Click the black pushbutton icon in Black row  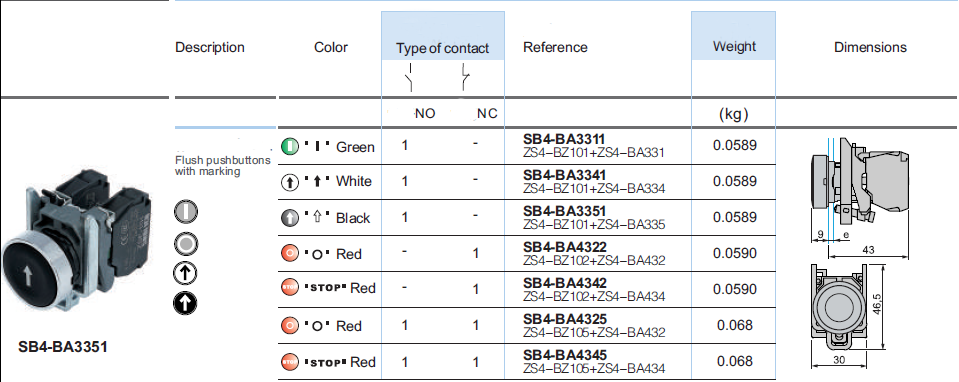(289, 218)
